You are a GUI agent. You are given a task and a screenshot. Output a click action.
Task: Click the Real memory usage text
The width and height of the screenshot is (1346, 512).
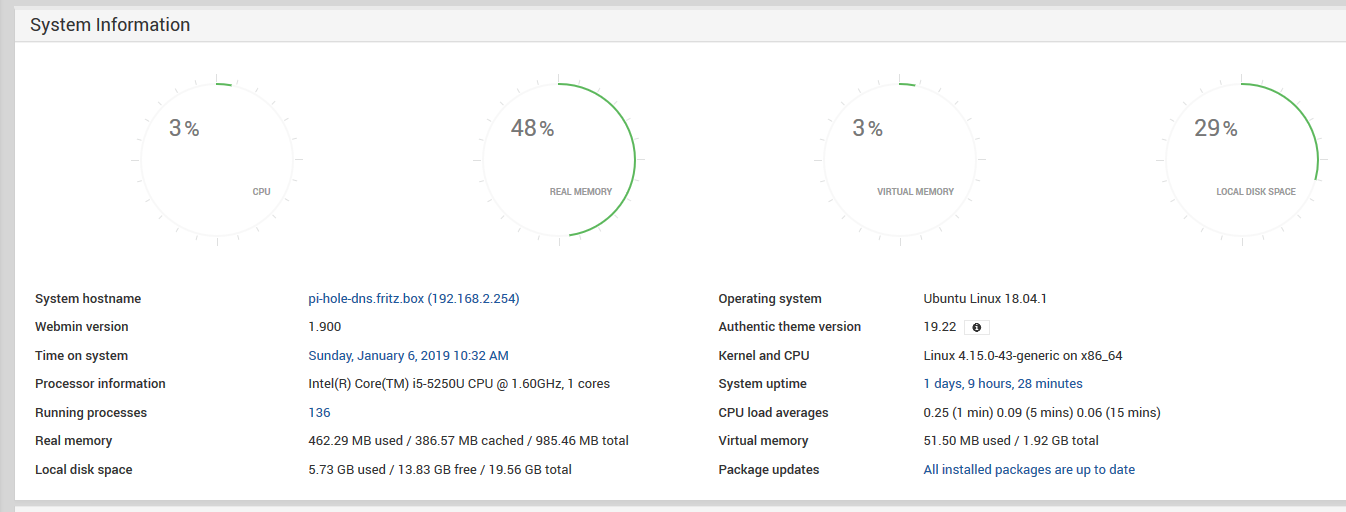point(468,441)
